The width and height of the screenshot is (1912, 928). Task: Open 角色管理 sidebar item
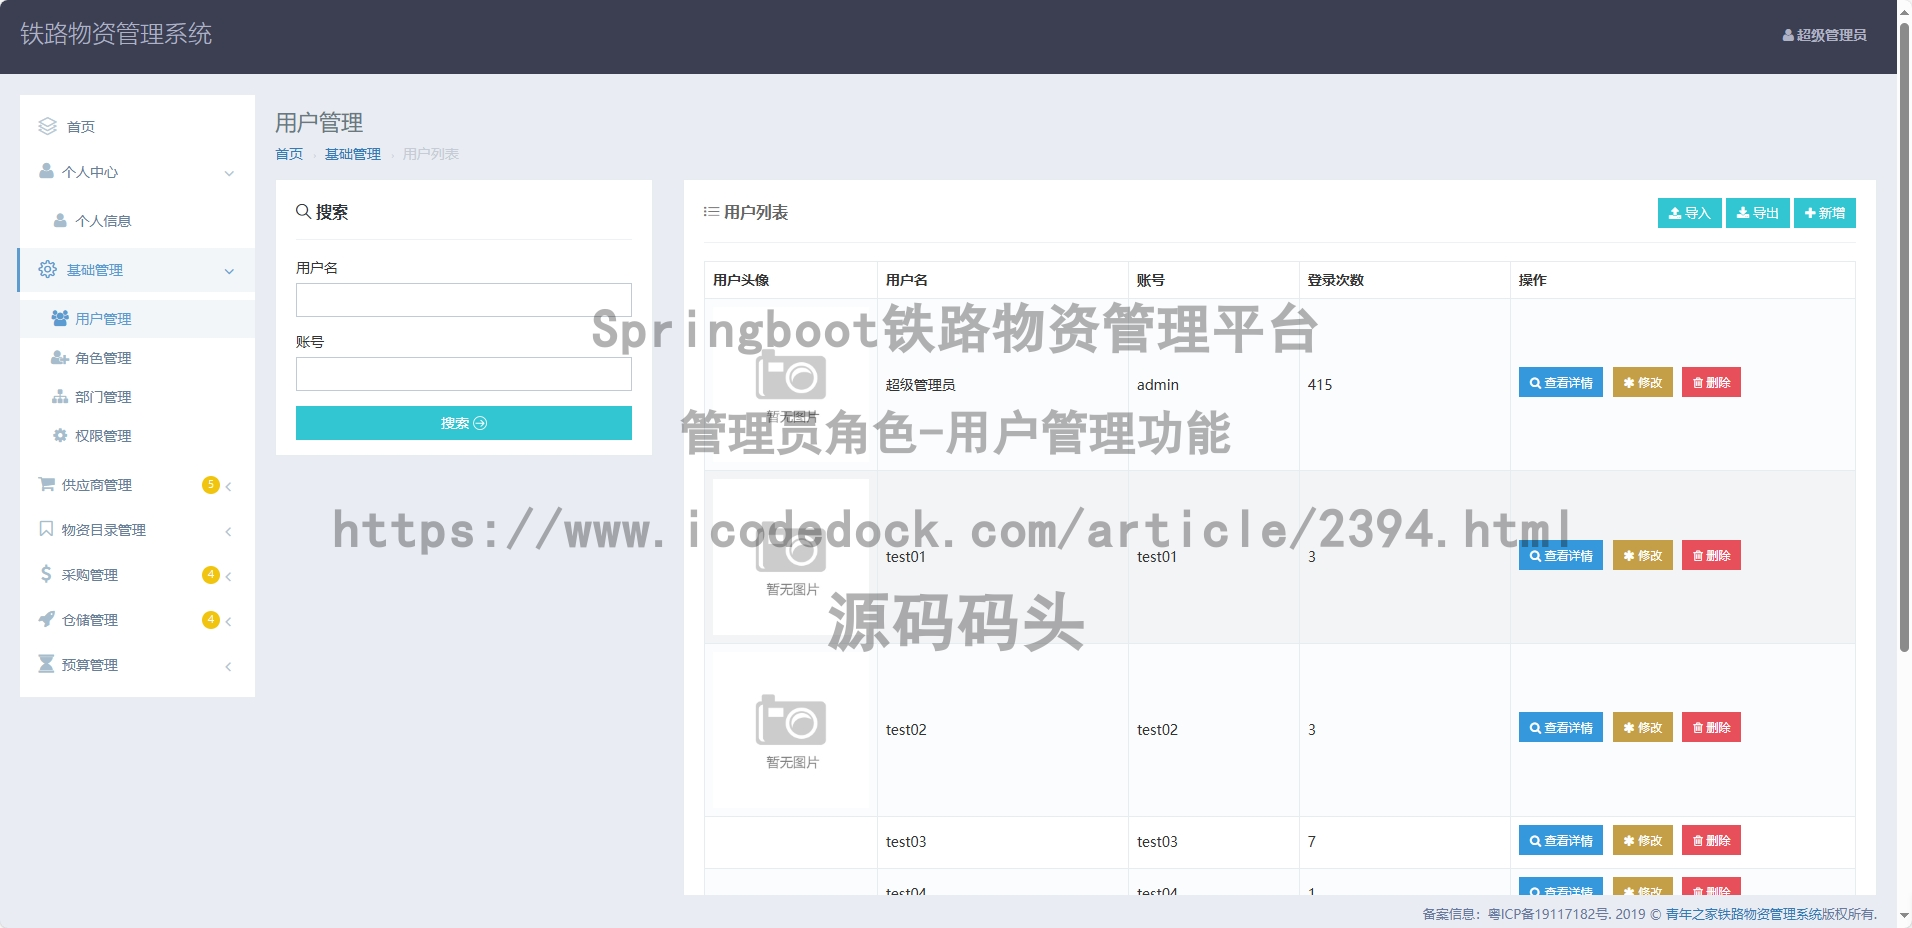[137, 358]
